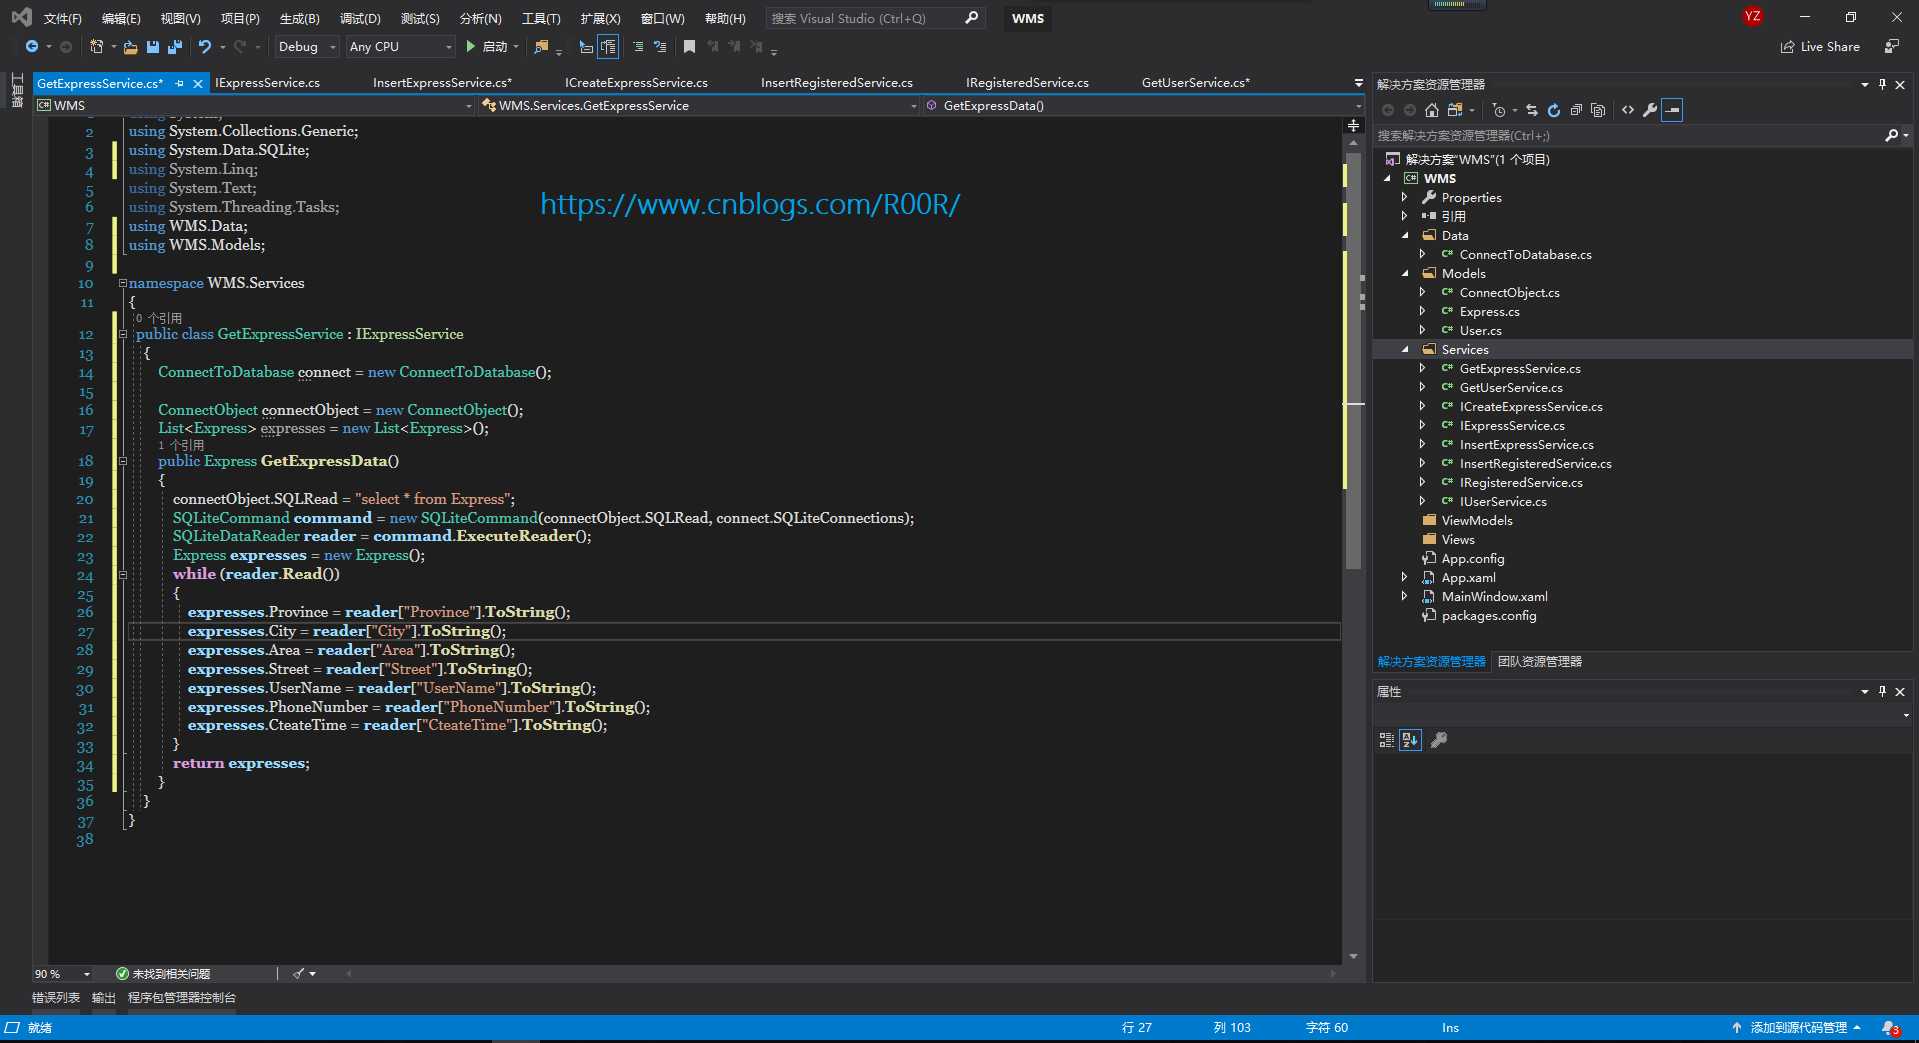Refresh Solution Explorer
The height and width of the screenshot is (1043, 1919).
click(x=1554, y=110)
